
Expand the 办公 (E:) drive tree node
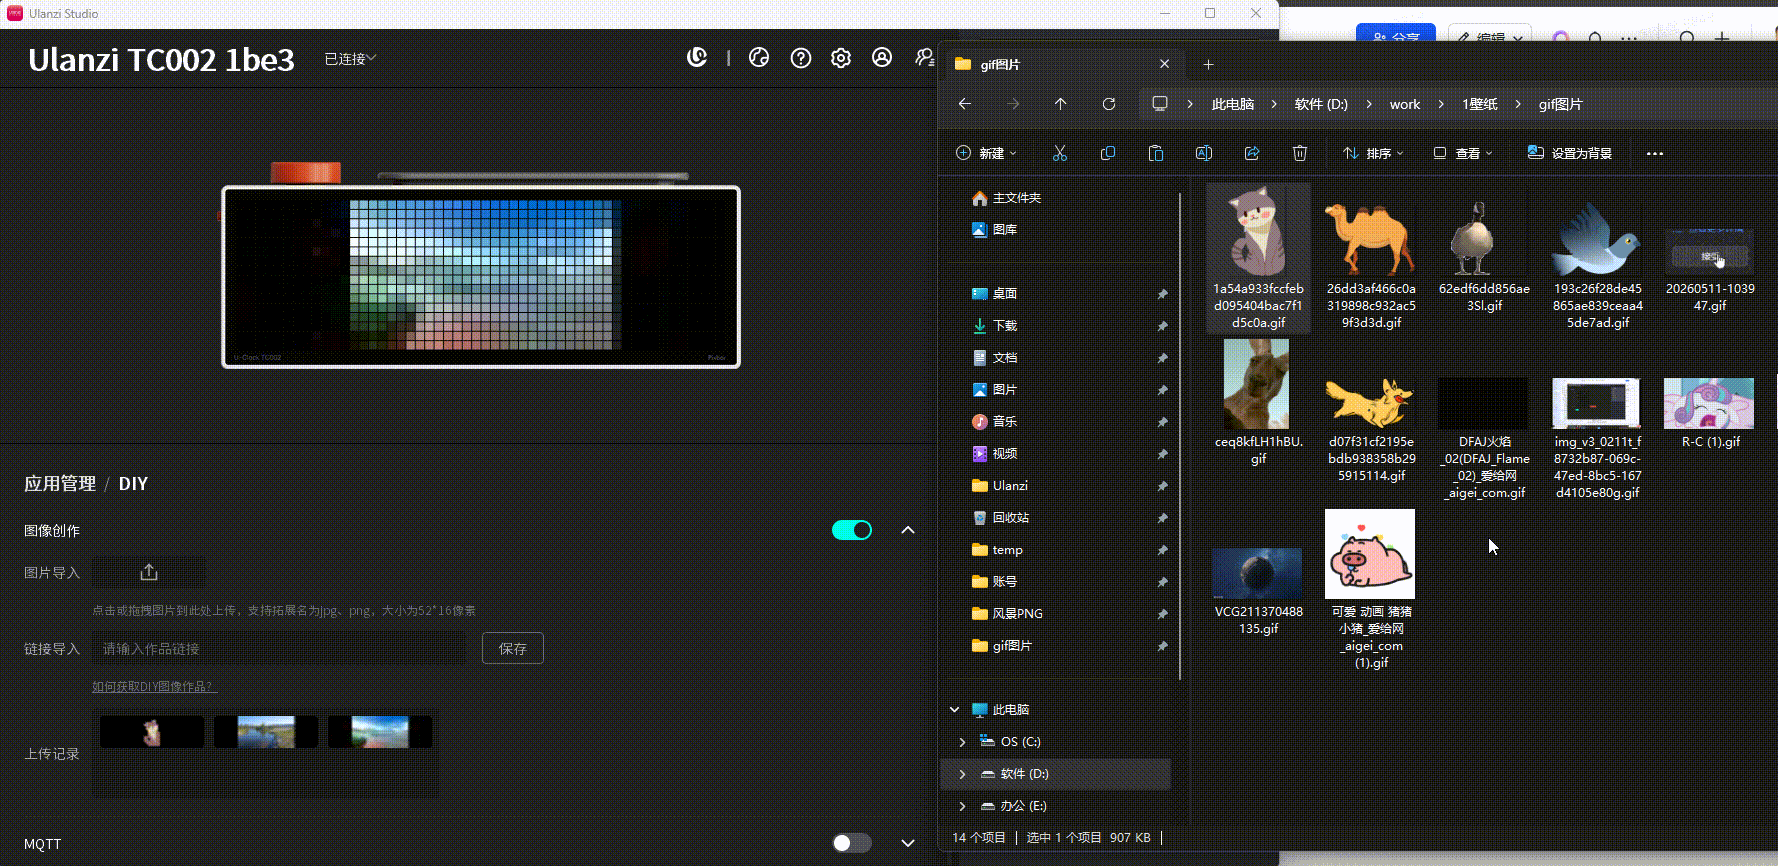(x=962, y=806)
